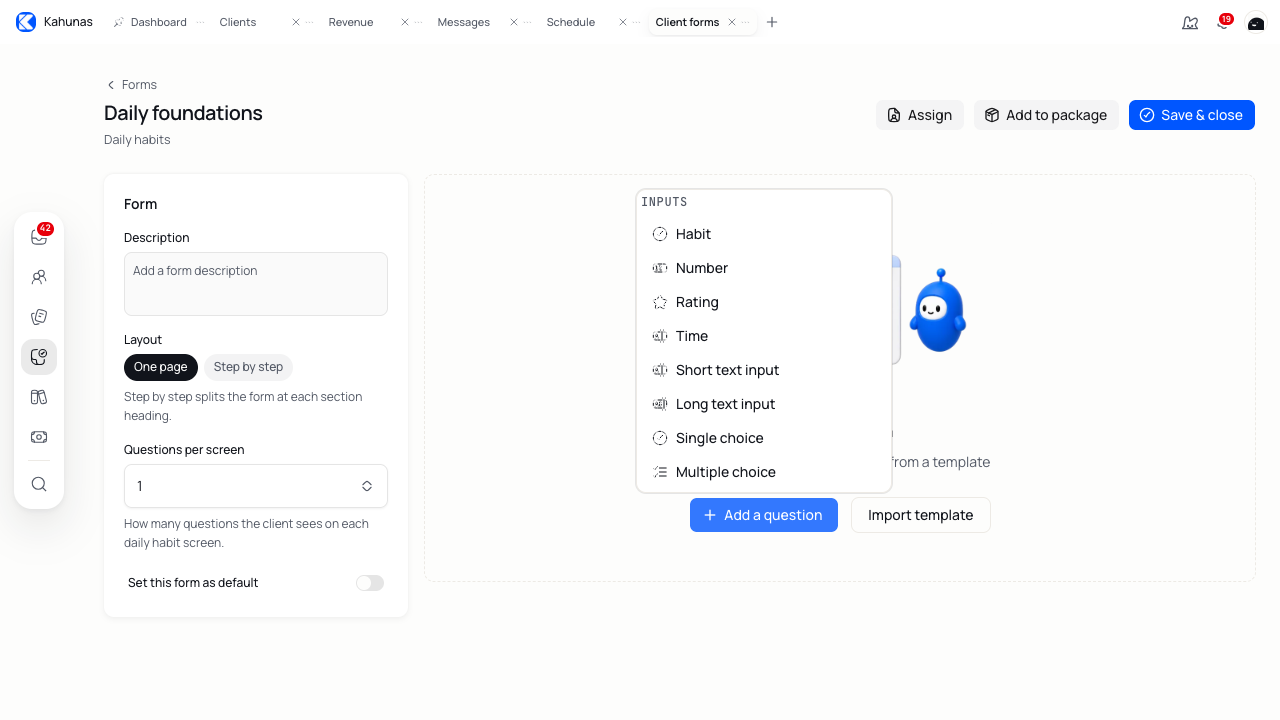Open the library books icon in sidebar

click(x=39, y=397)
